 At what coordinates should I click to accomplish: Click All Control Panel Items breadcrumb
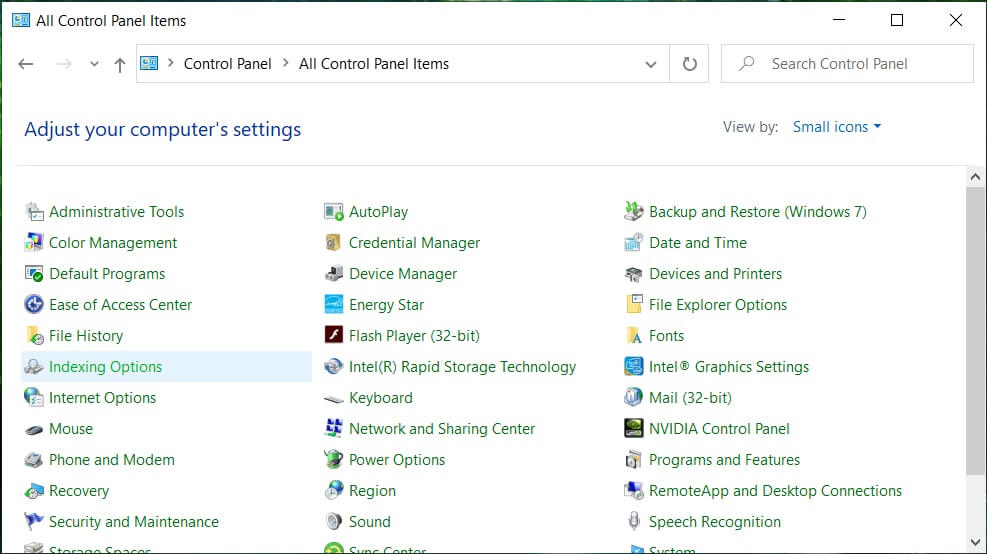(374, 64)
